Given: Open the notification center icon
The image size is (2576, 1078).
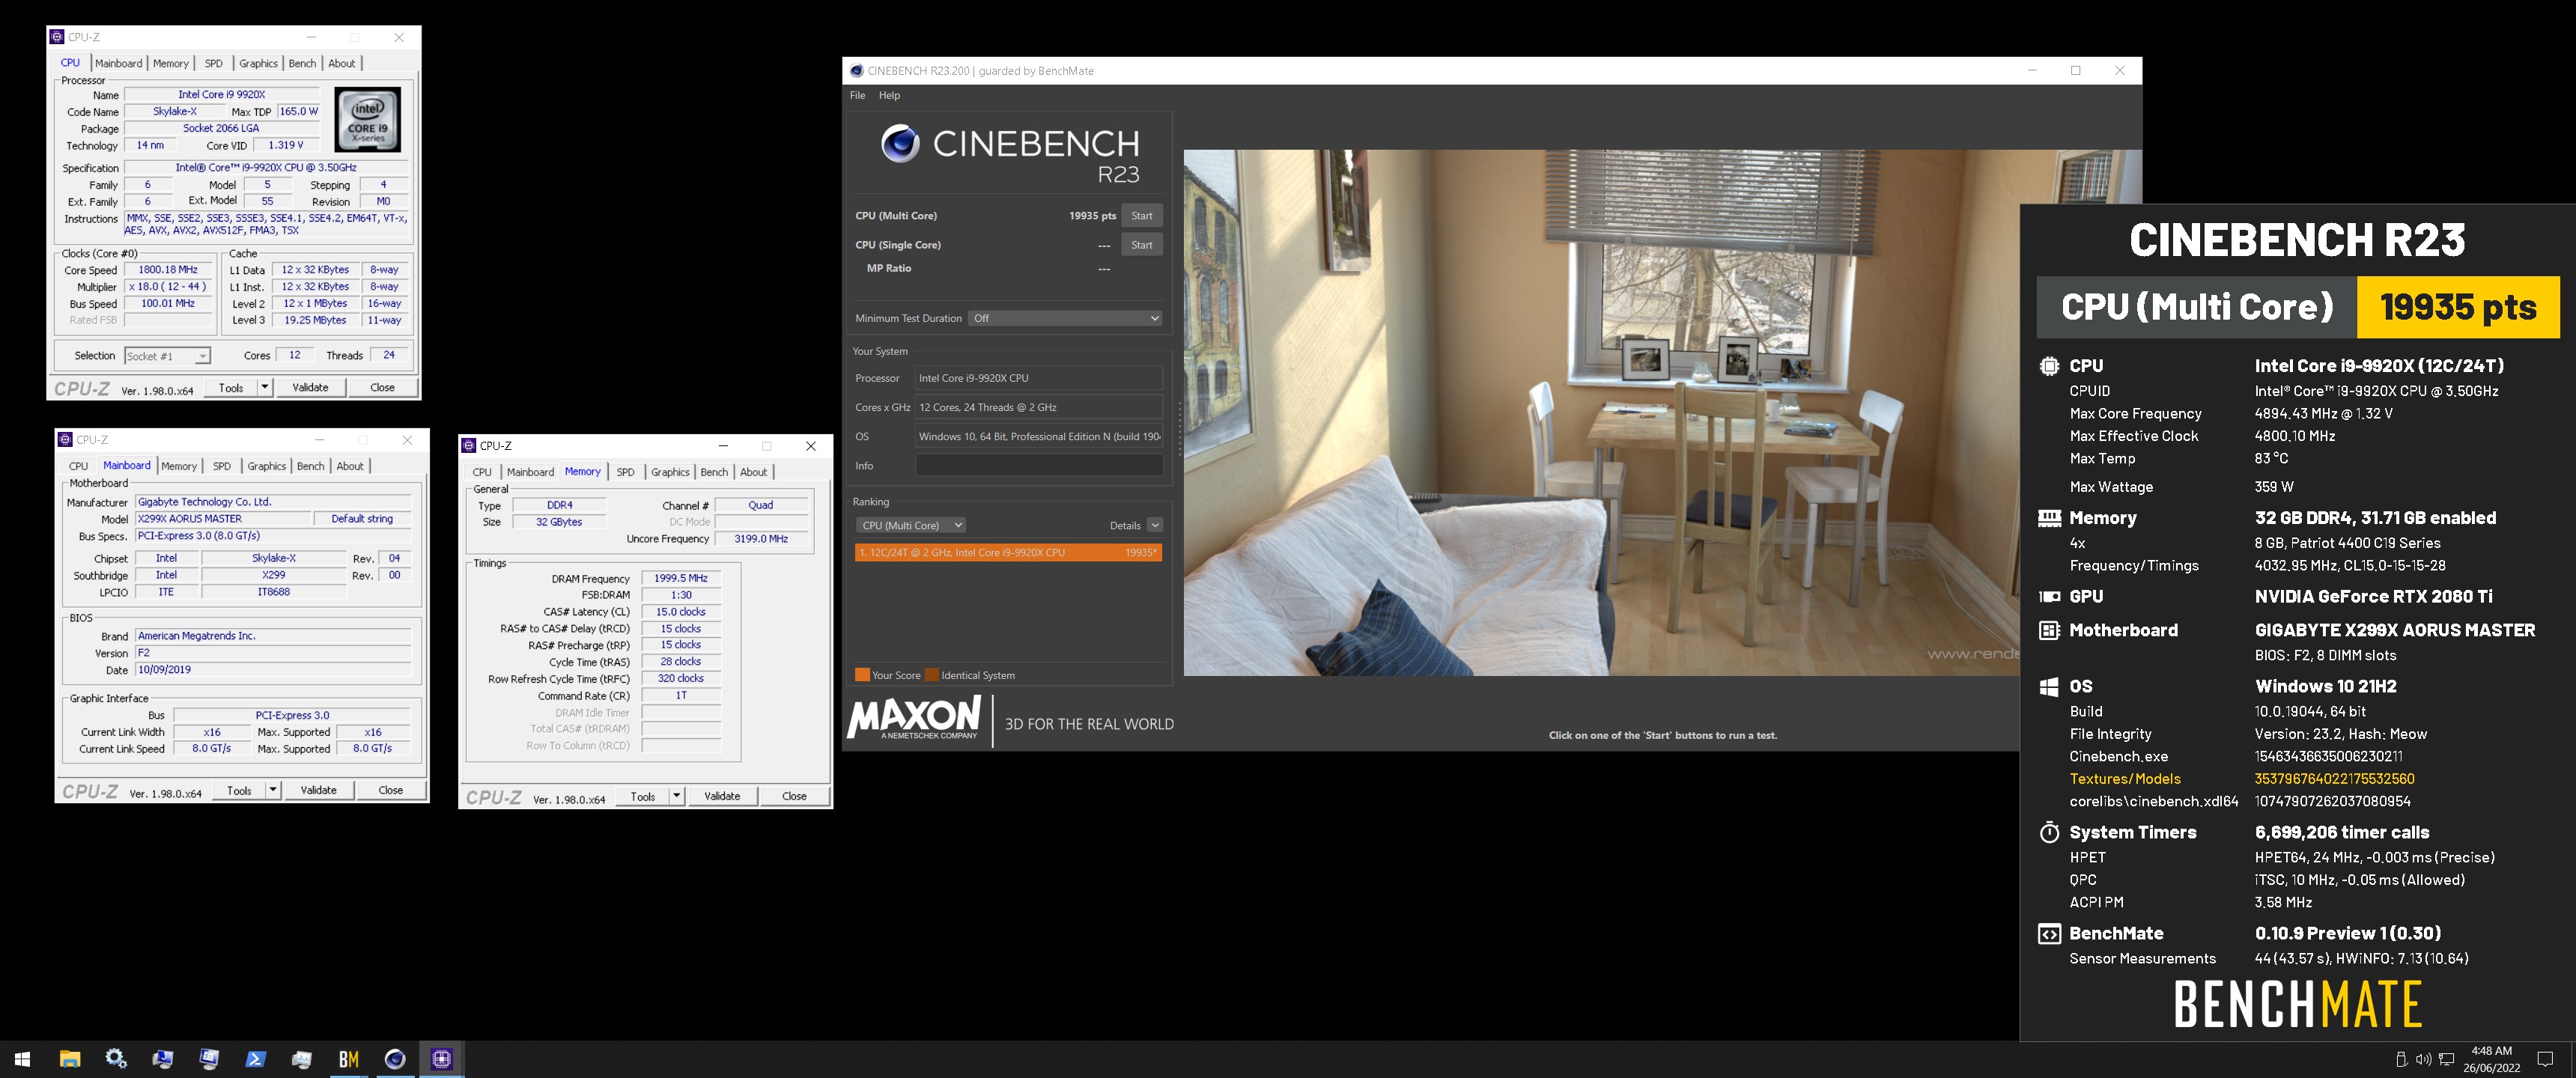Looking at the screenshot, I should click(x=2545, y=1059).
